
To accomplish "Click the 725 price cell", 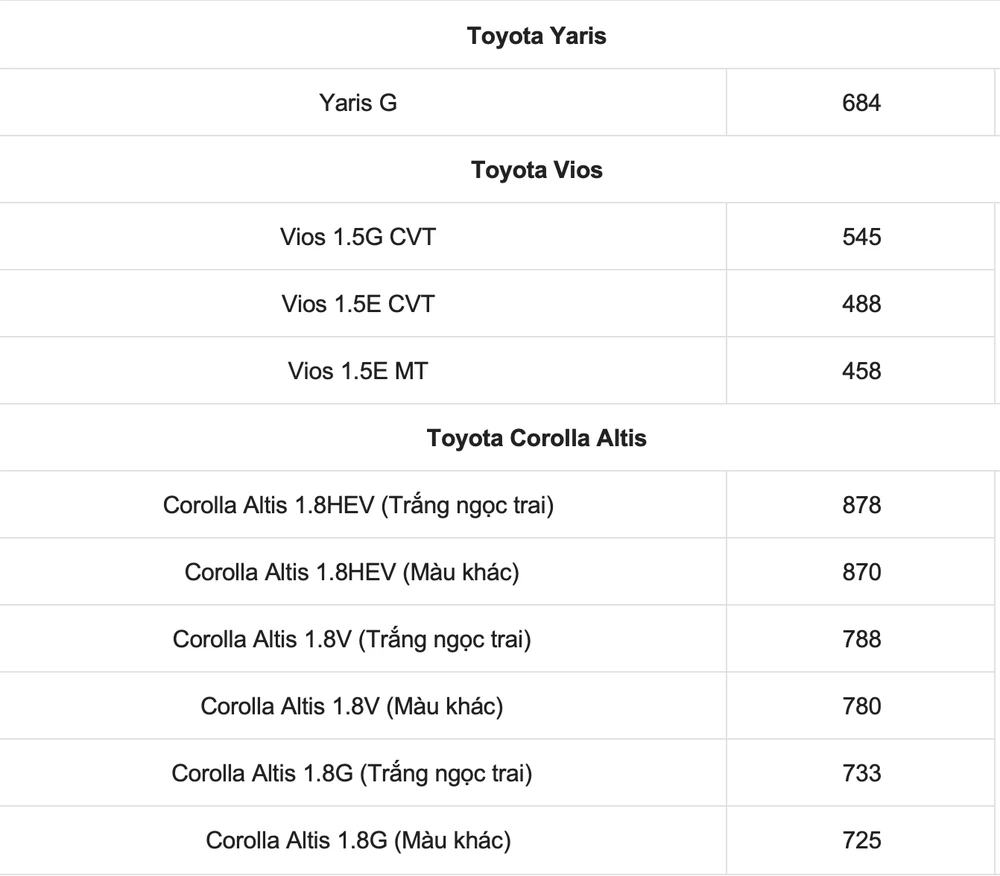I will click(x=861, y=840).
